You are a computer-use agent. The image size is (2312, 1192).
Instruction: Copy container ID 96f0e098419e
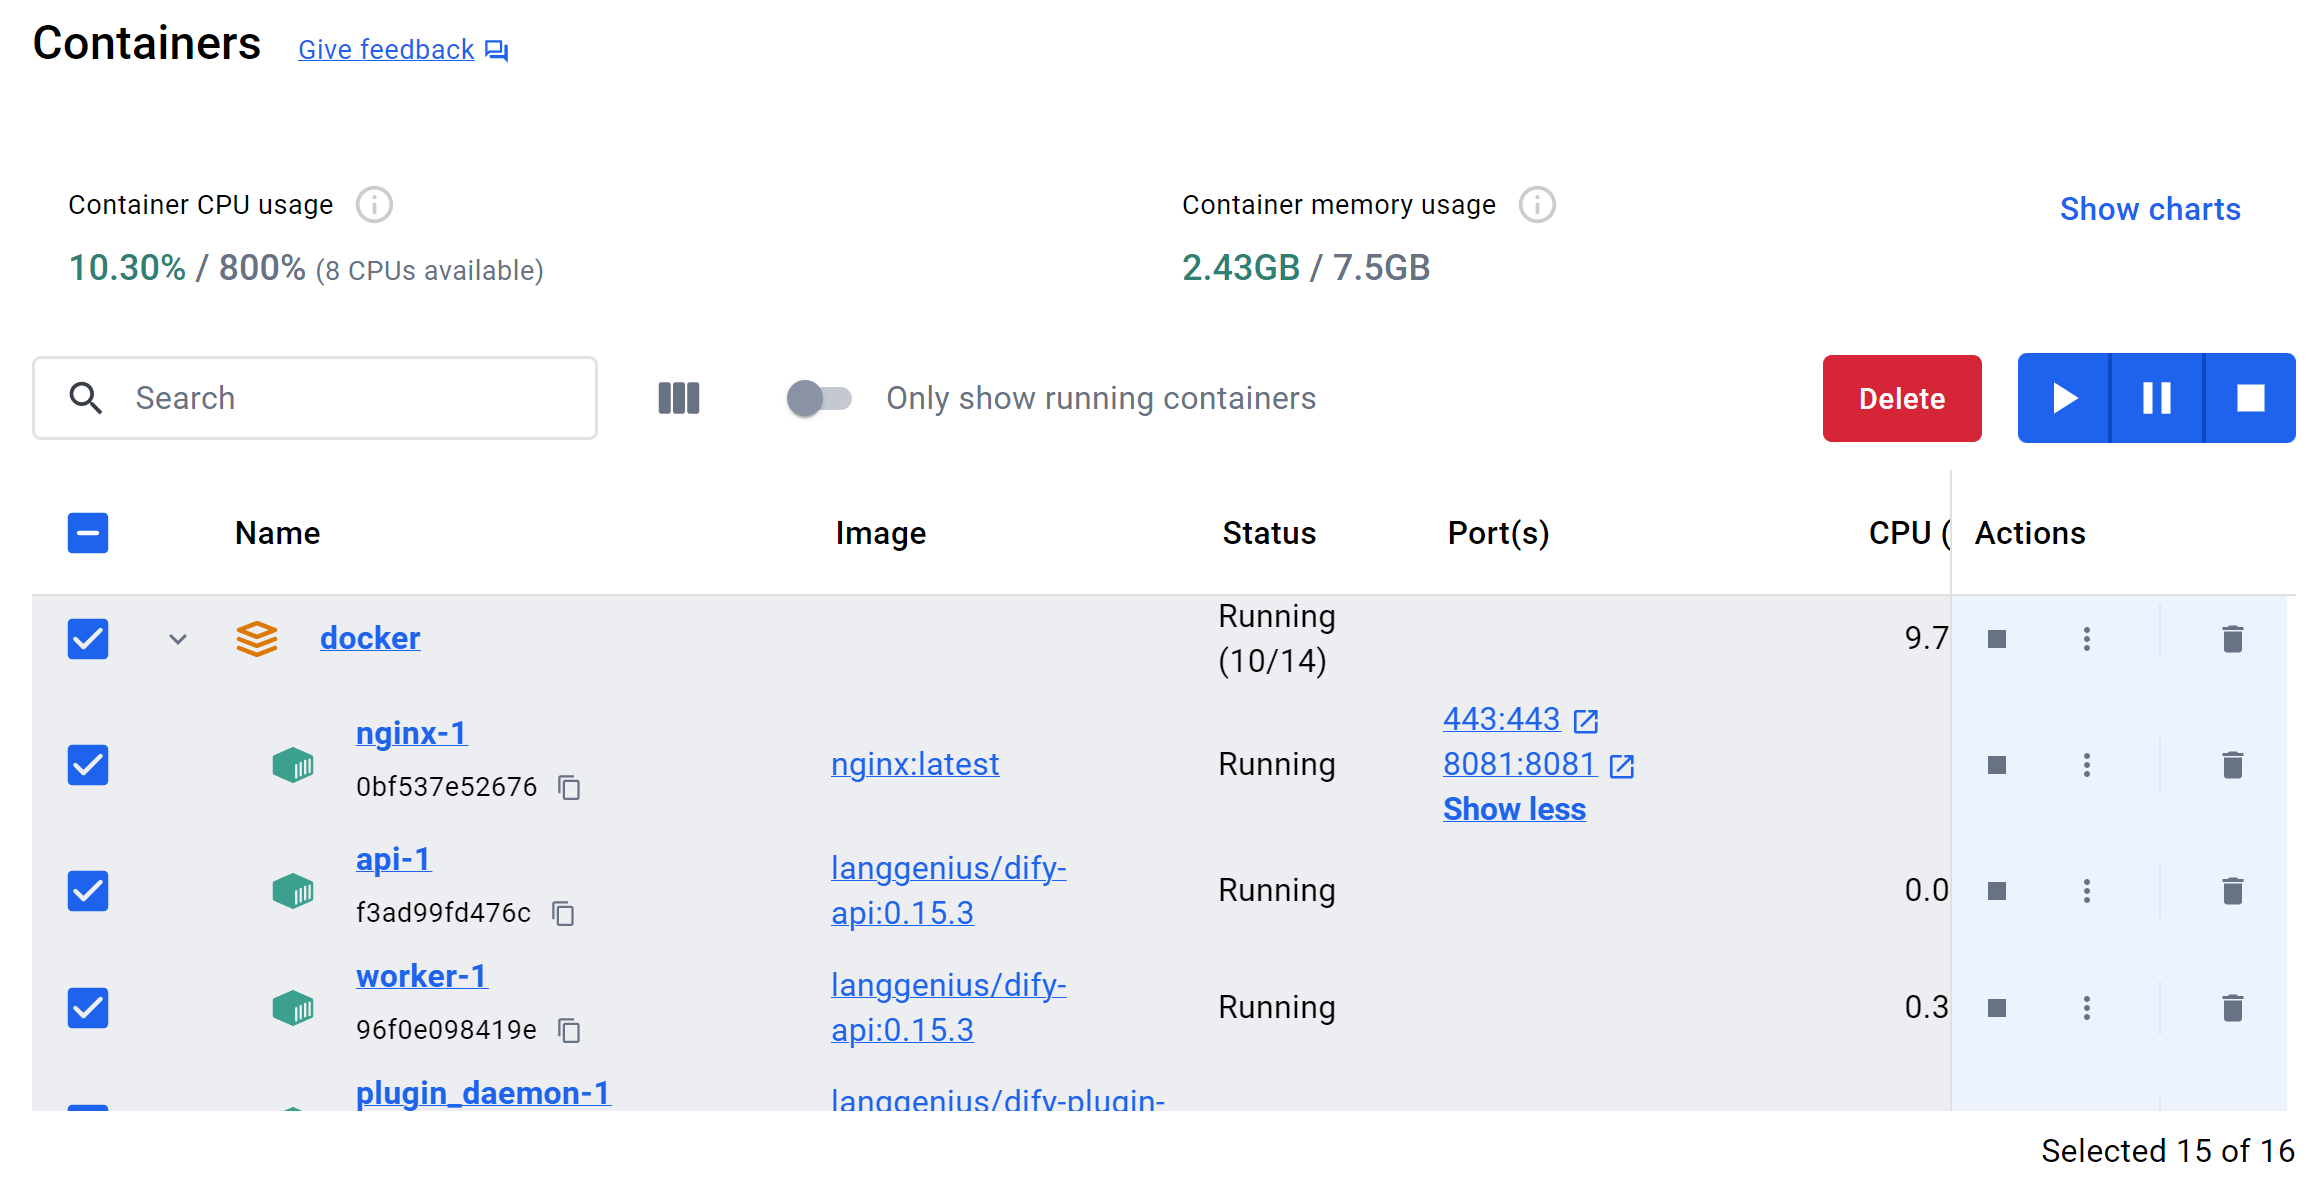point(569,1031)
